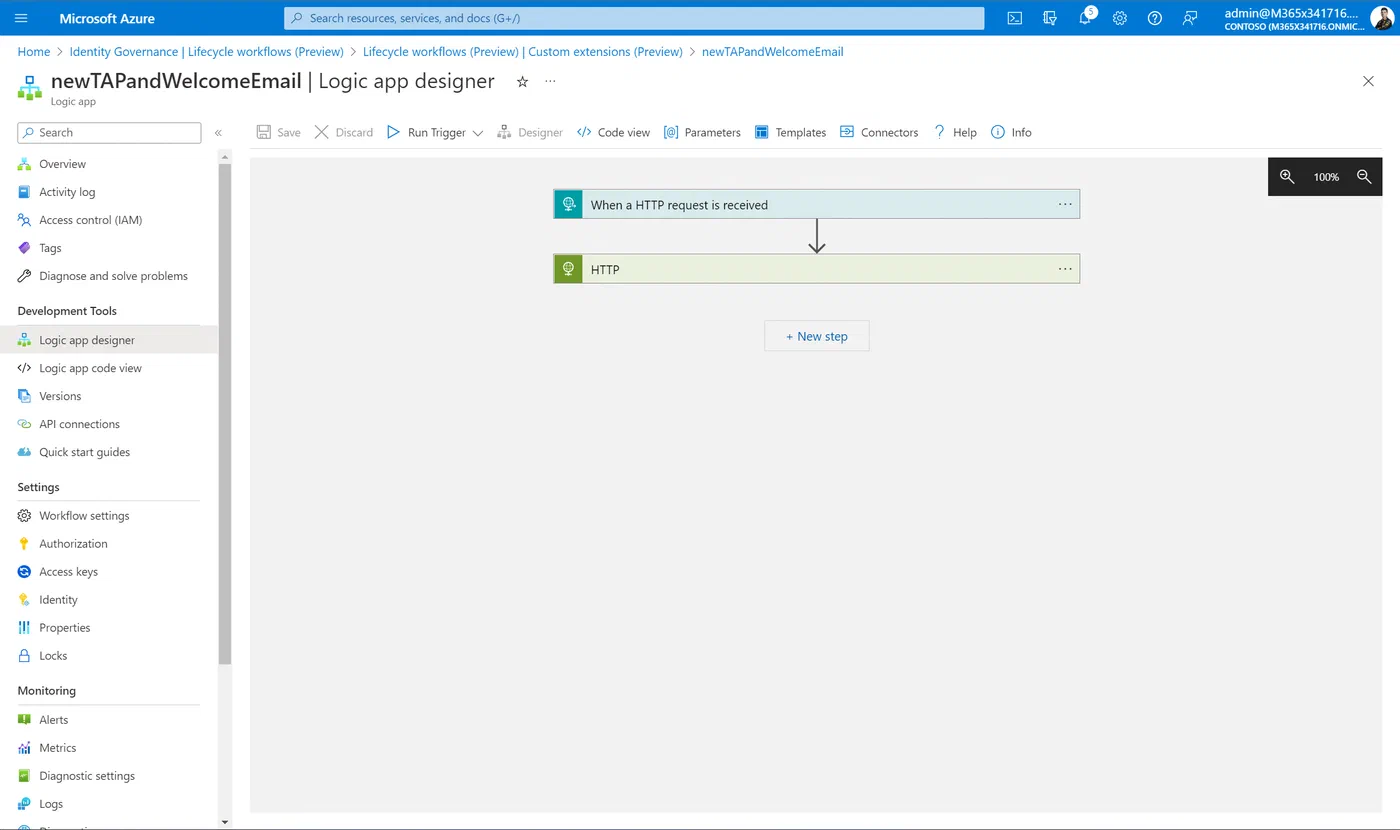Viewport: 1400px width, 830px height.
Task: Click the sidebar Search box
Action: [110, 132]
